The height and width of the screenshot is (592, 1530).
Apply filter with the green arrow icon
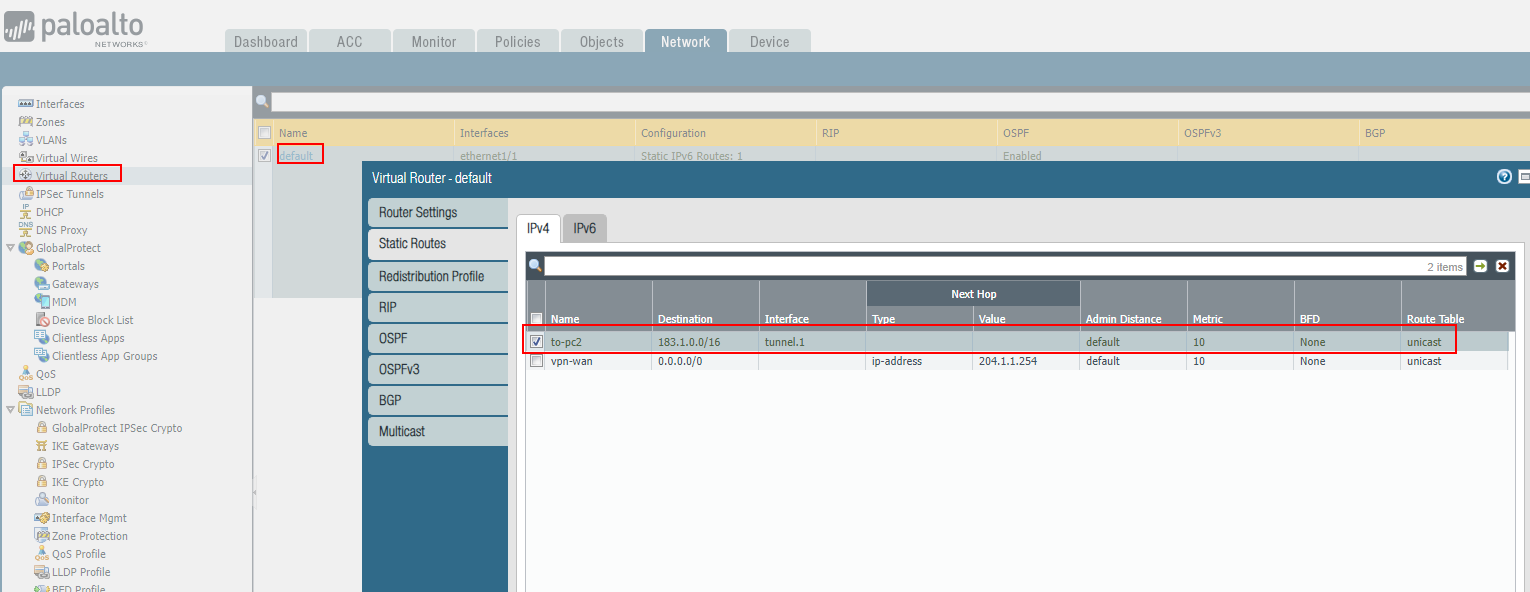click(x=1481, y=266)
